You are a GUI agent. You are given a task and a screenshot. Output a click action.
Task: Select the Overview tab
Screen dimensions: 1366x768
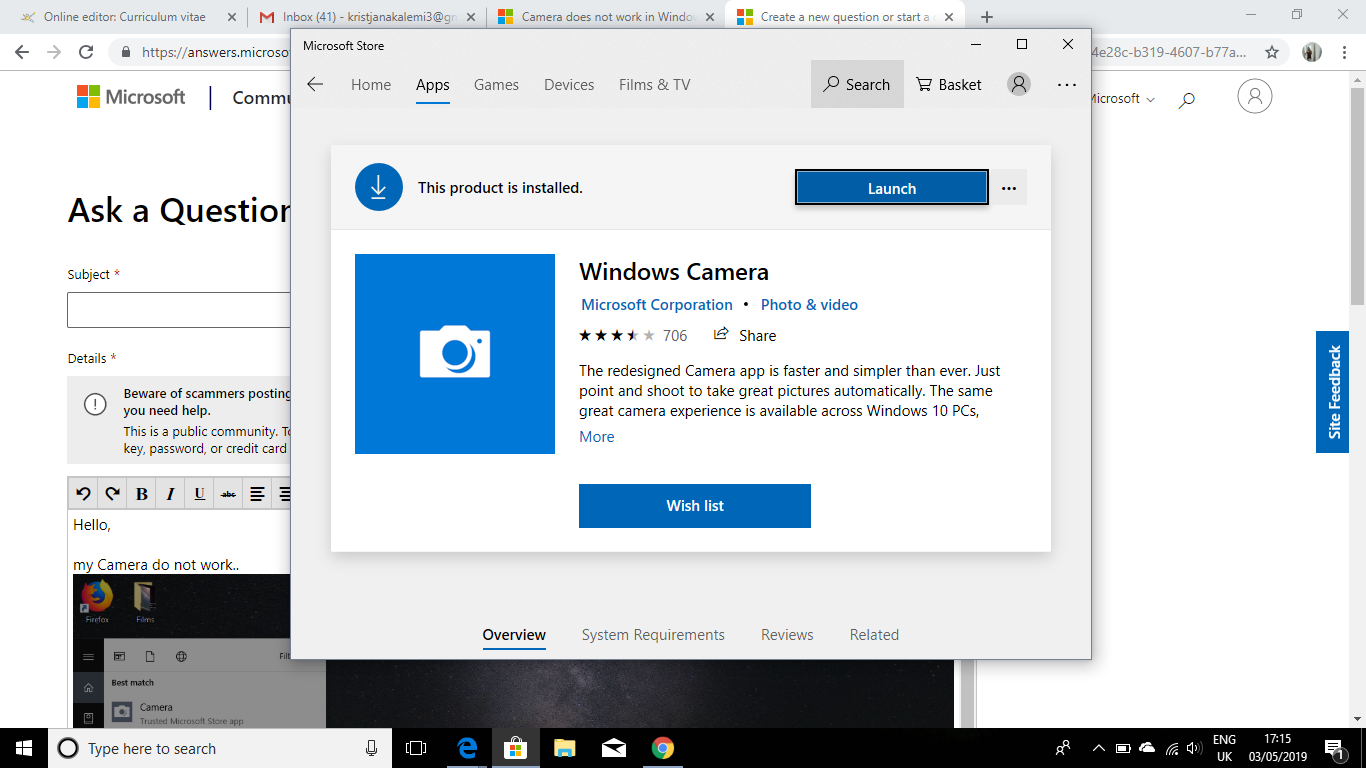pos(514,635)
